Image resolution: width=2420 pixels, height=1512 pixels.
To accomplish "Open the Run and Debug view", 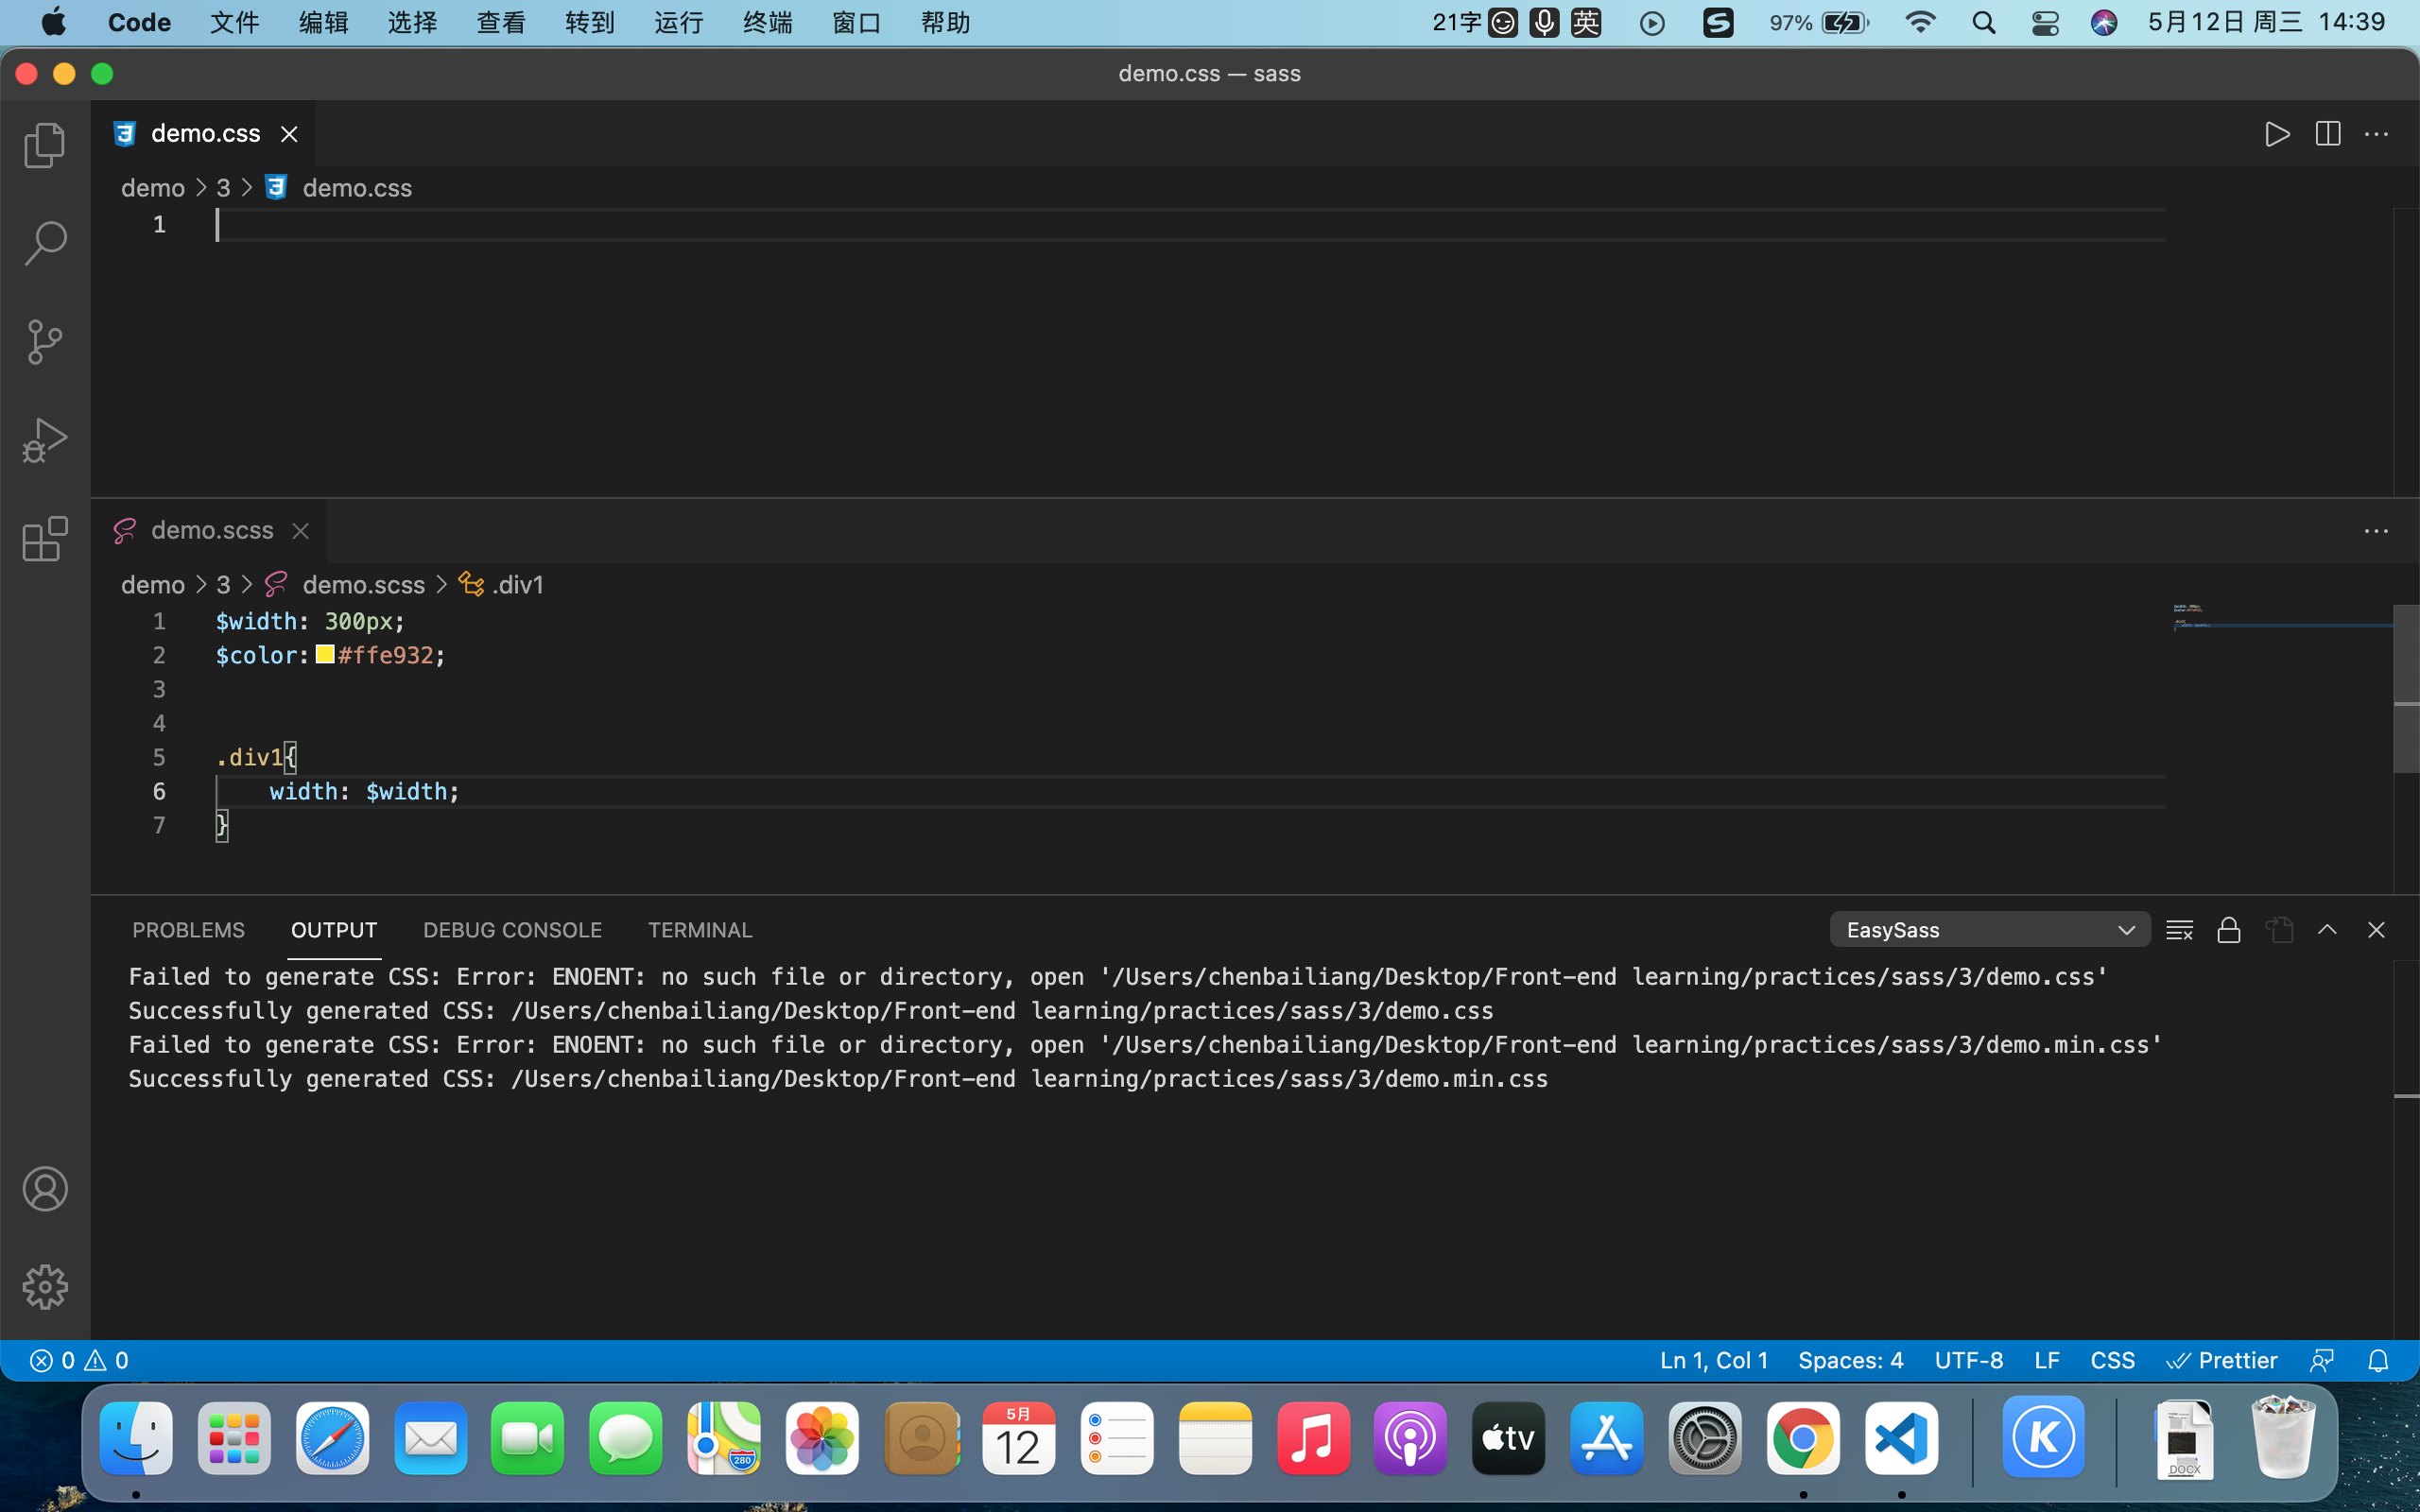I will [45, 440].
